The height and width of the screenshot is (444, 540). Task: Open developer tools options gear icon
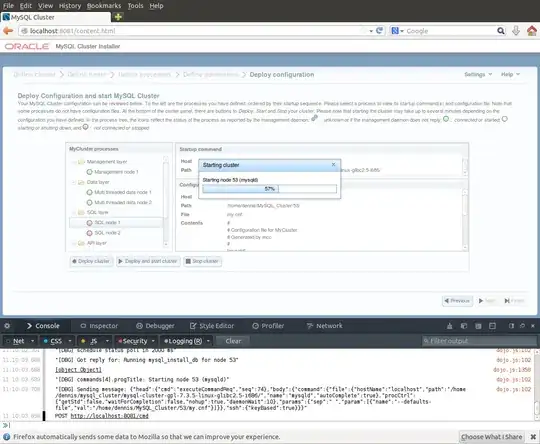[7, 326]
